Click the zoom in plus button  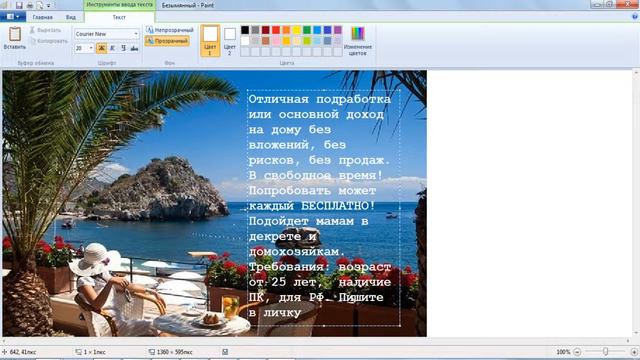[x=634, y=352]
